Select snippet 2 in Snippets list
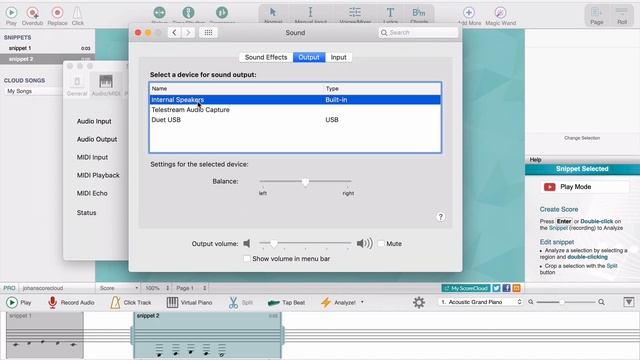 [x=47, y=59]
